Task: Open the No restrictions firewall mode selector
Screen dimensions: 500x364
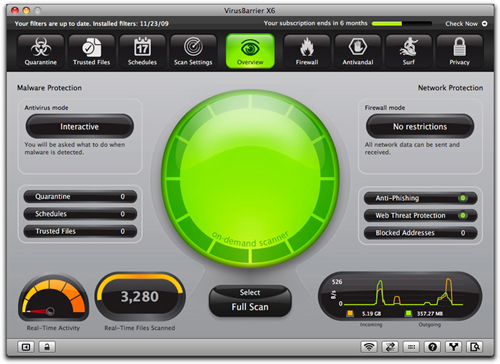Action: pos(420,127)
